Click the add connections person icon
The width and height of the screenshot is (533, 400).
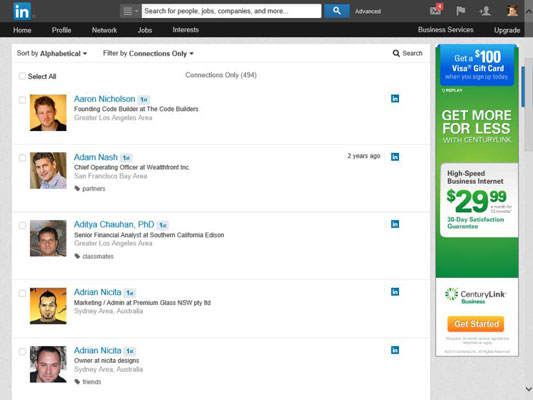(485, 11)
